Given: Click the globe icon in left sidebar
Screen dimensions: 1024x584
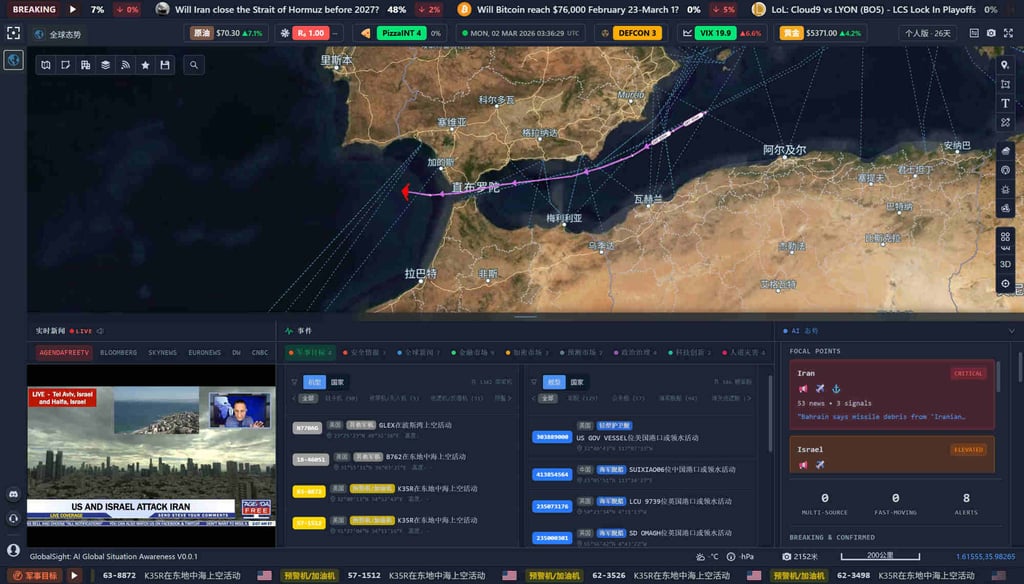Looking at the screenshot, I should 13,60.
